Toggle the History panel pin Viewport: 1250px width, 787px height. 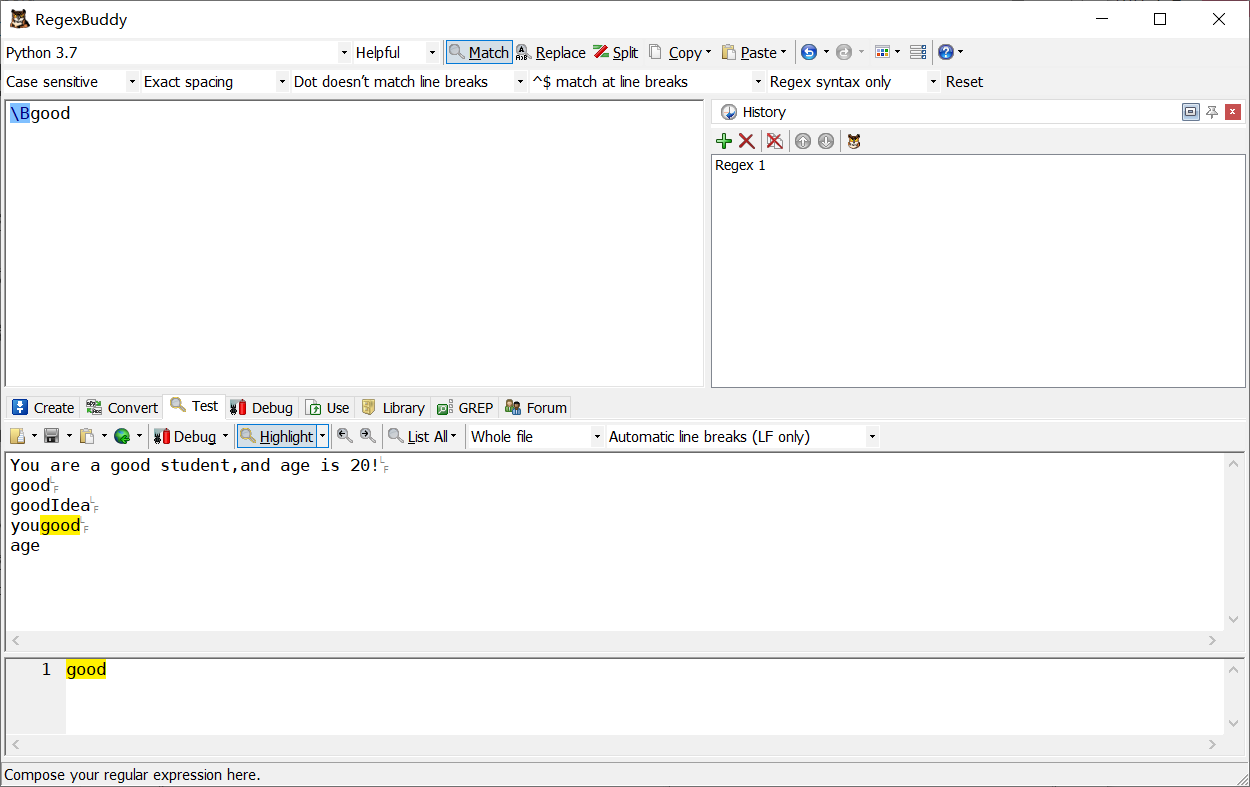click(1212, 112)
